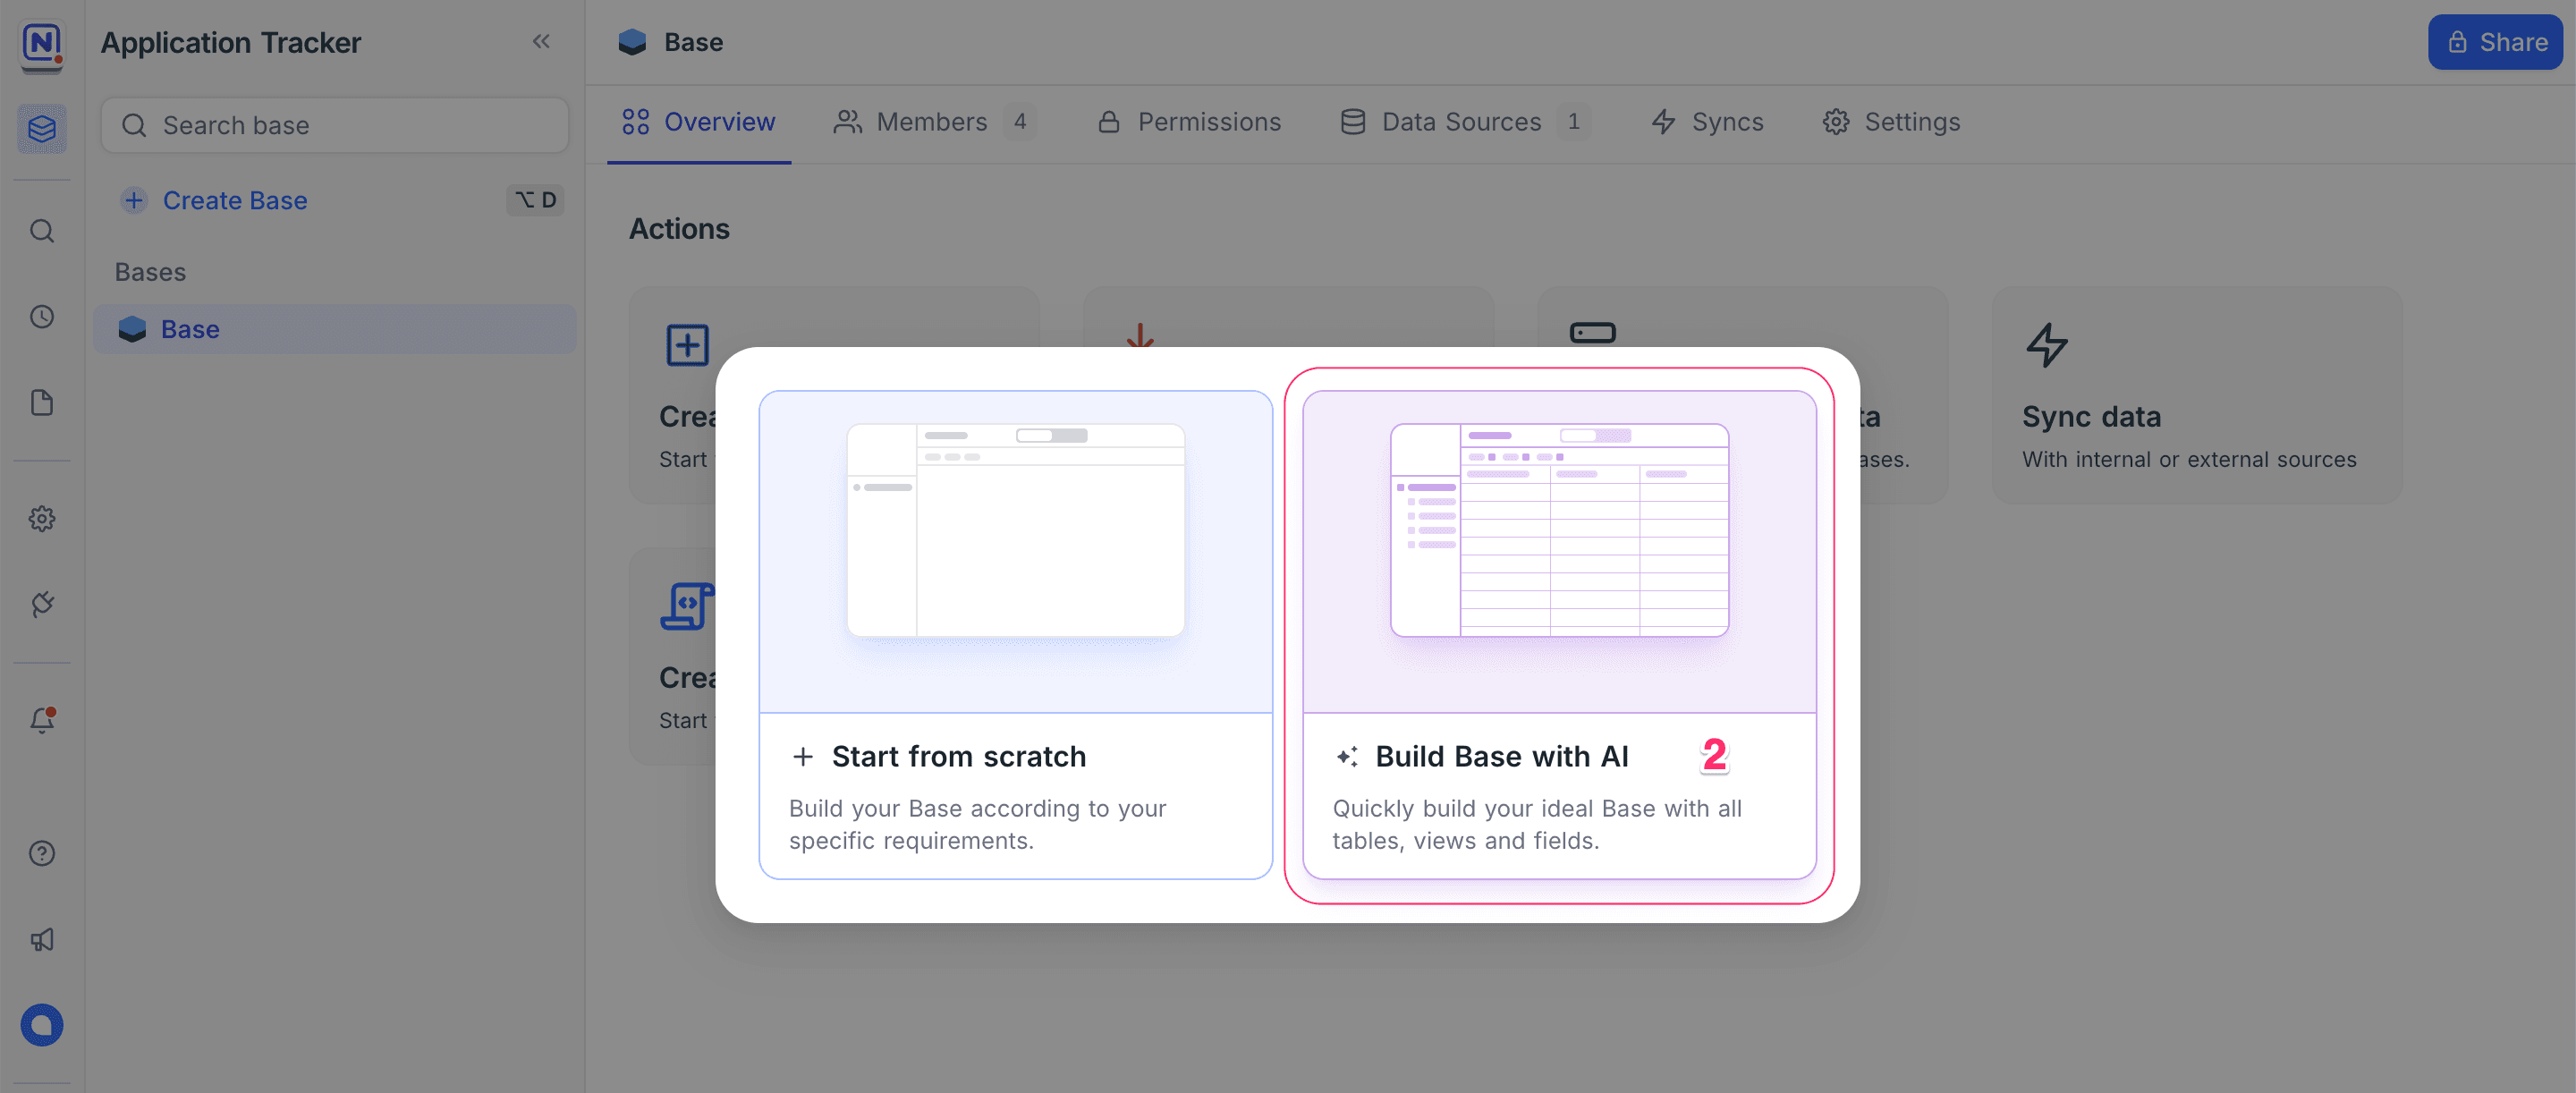Image resolution: width=2576 pixels, height=1093 pixels.
Task: Click the help question mark icon
Action: coord(42,853)
